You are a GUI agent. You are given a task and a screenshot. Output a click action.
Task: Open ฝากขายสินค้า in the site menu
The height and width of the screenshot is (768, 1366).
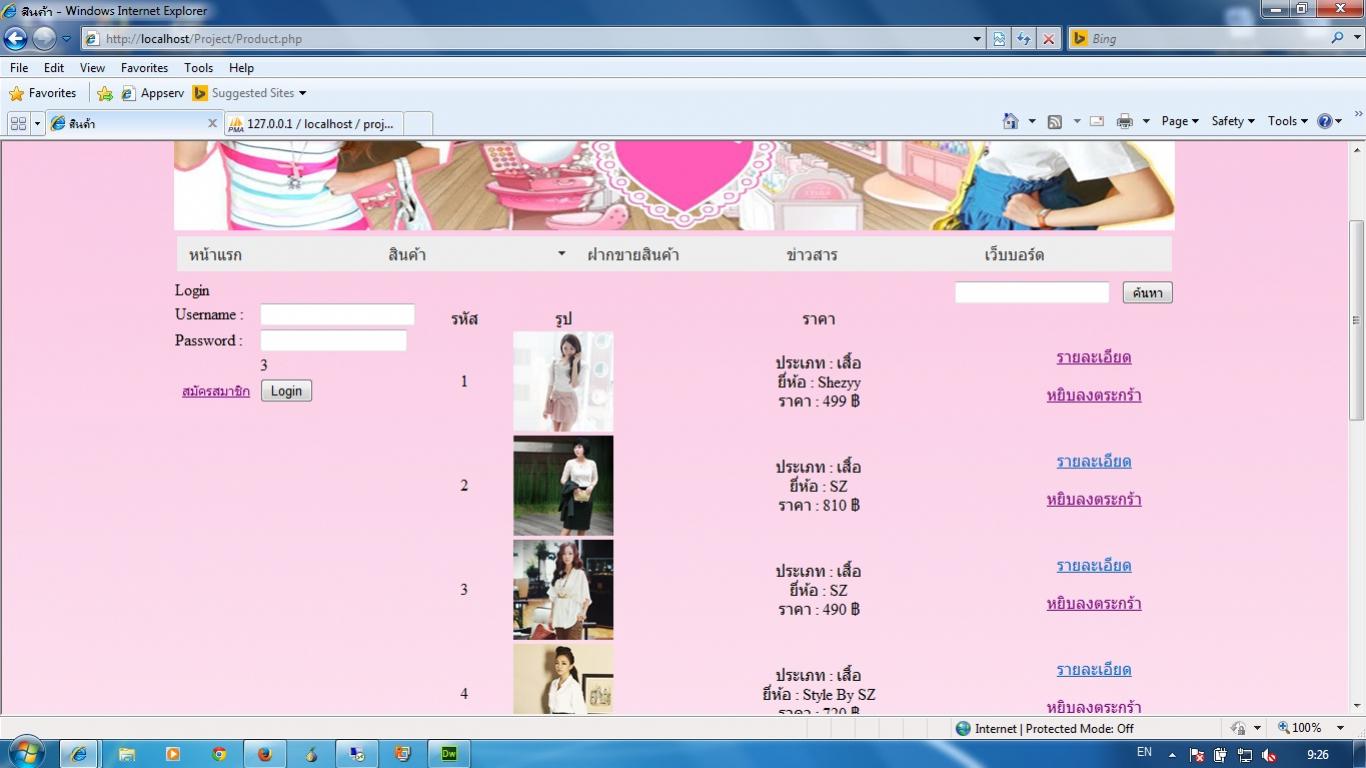633,255
